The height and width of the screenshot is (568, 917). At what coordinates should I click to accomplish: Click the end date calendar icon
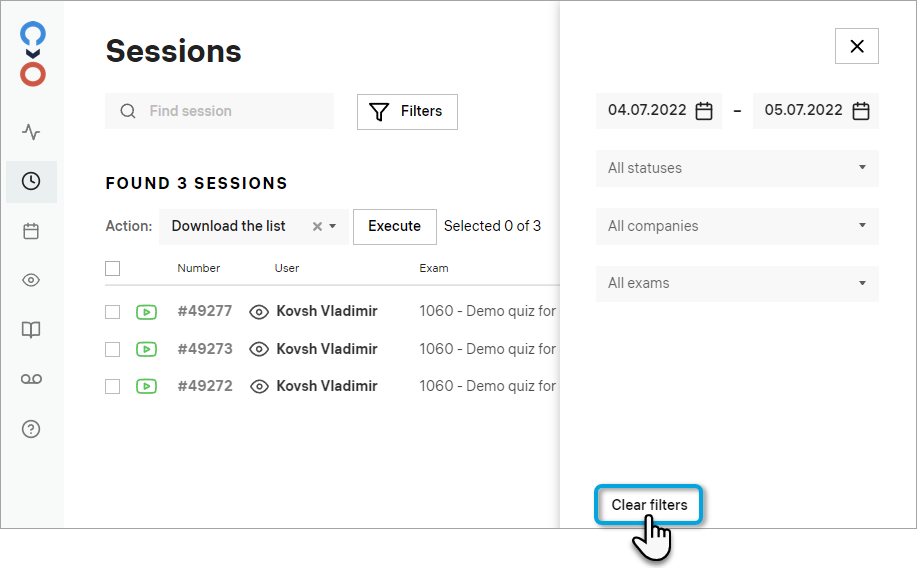click(861, 111)
